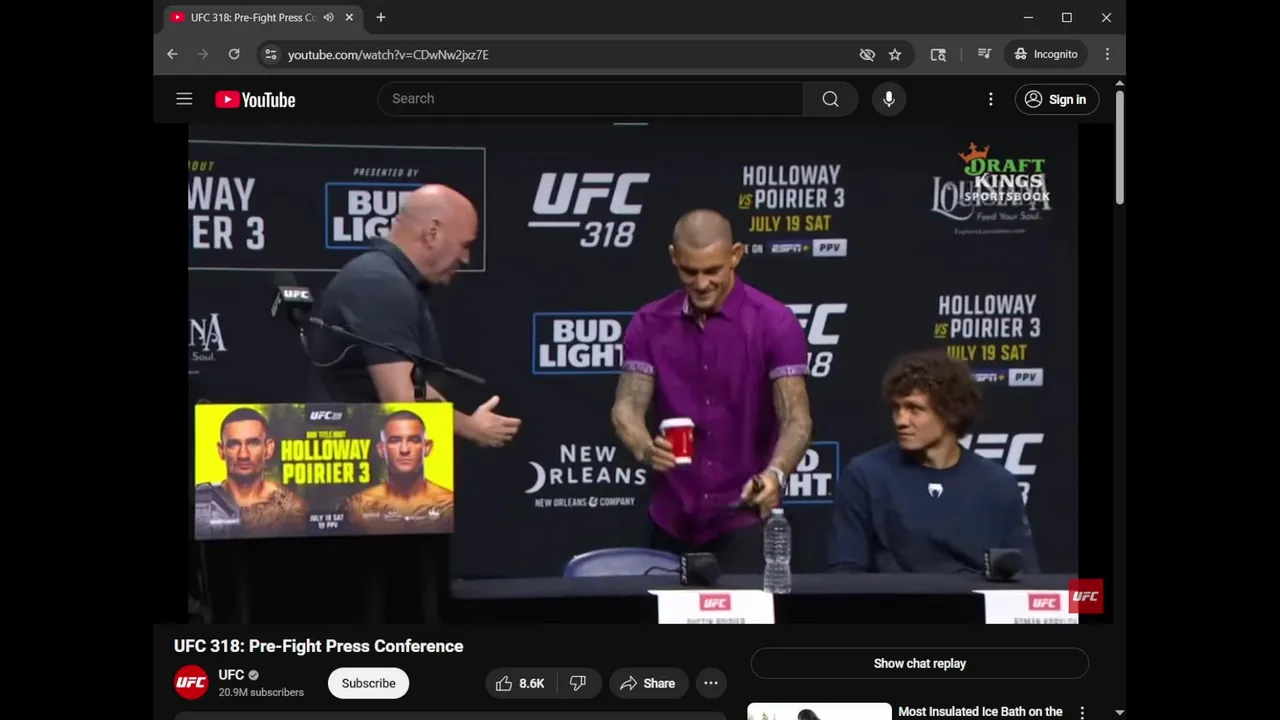Image resolution: width=1280 pixels, height=720 pixels.
Task: View site information icon in address bar
Action: tap(270, 55)
